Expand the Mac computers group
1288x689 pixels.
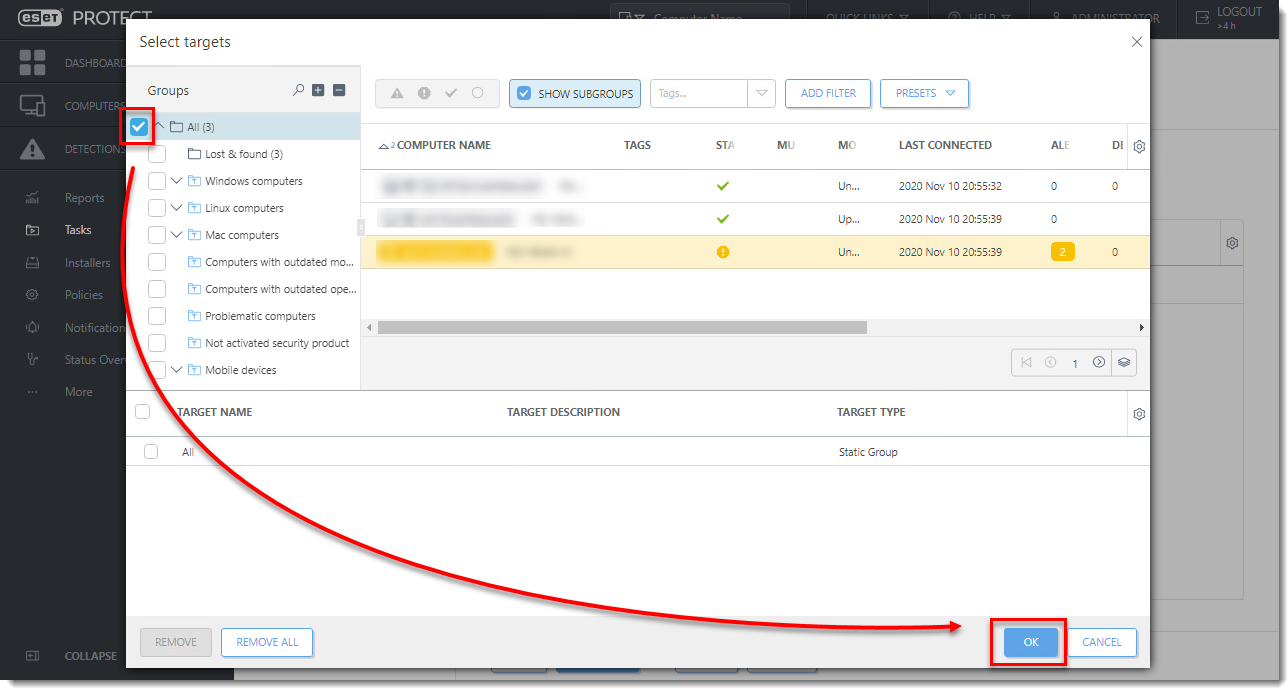pos(177,235)
